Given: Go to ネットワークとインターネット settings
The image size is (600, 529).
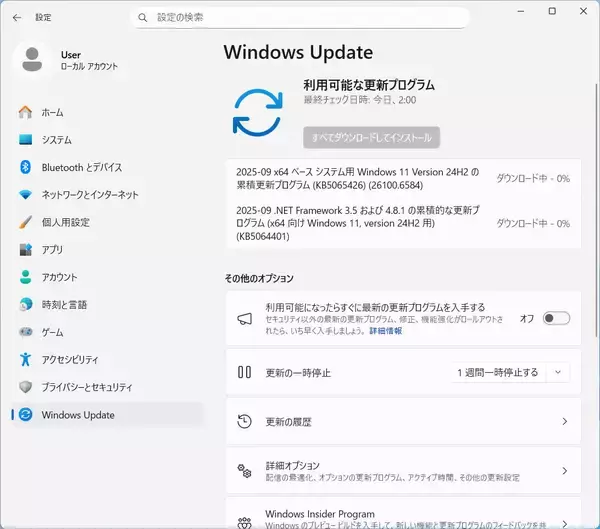Looking at the screenshot, I should click(90, 195).
